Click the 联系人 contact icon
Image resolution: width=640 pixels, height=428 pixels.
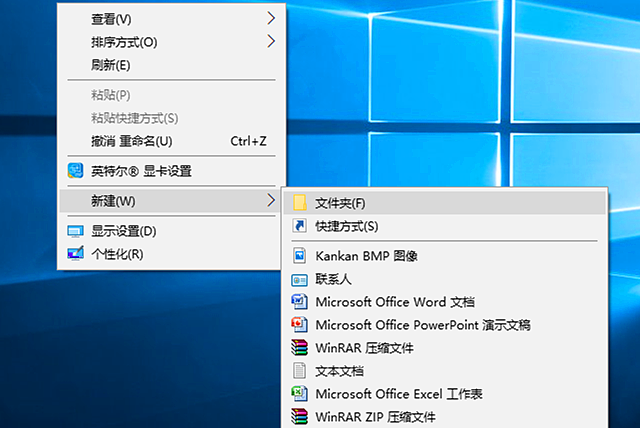tap(298, 279)
